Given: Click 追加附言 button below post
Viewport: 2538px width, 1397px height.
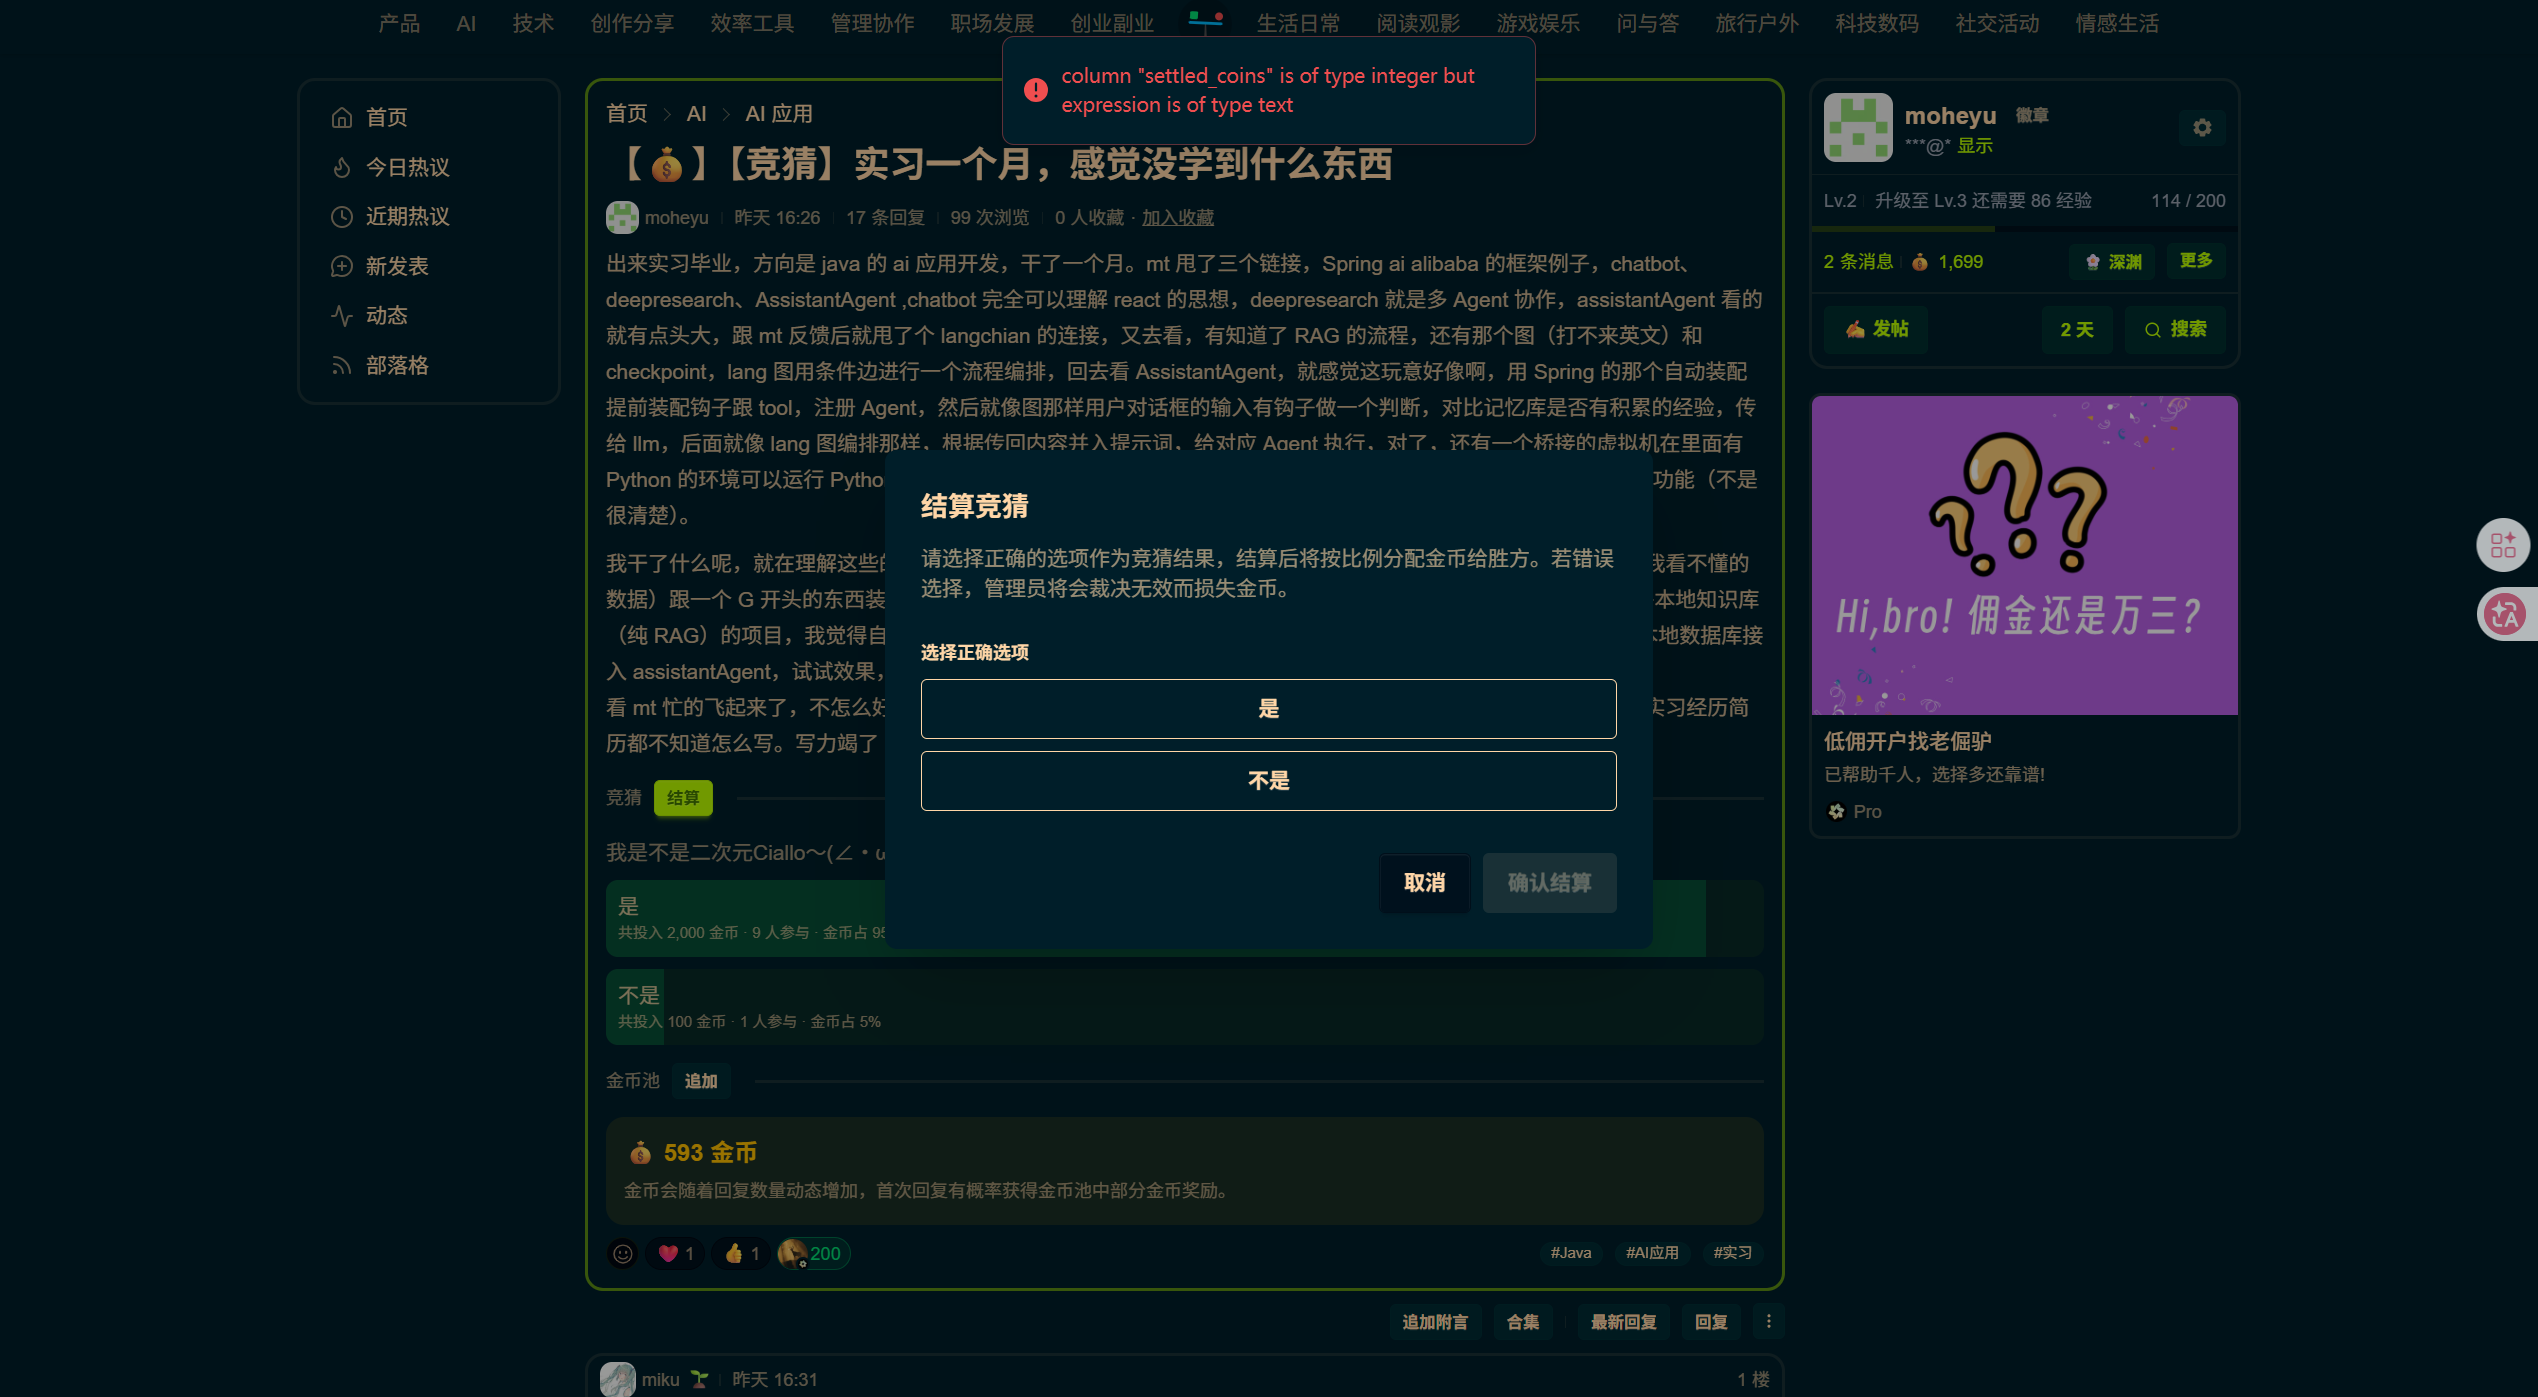Looking at the screenshot, I should [x=1435, y=1322].
